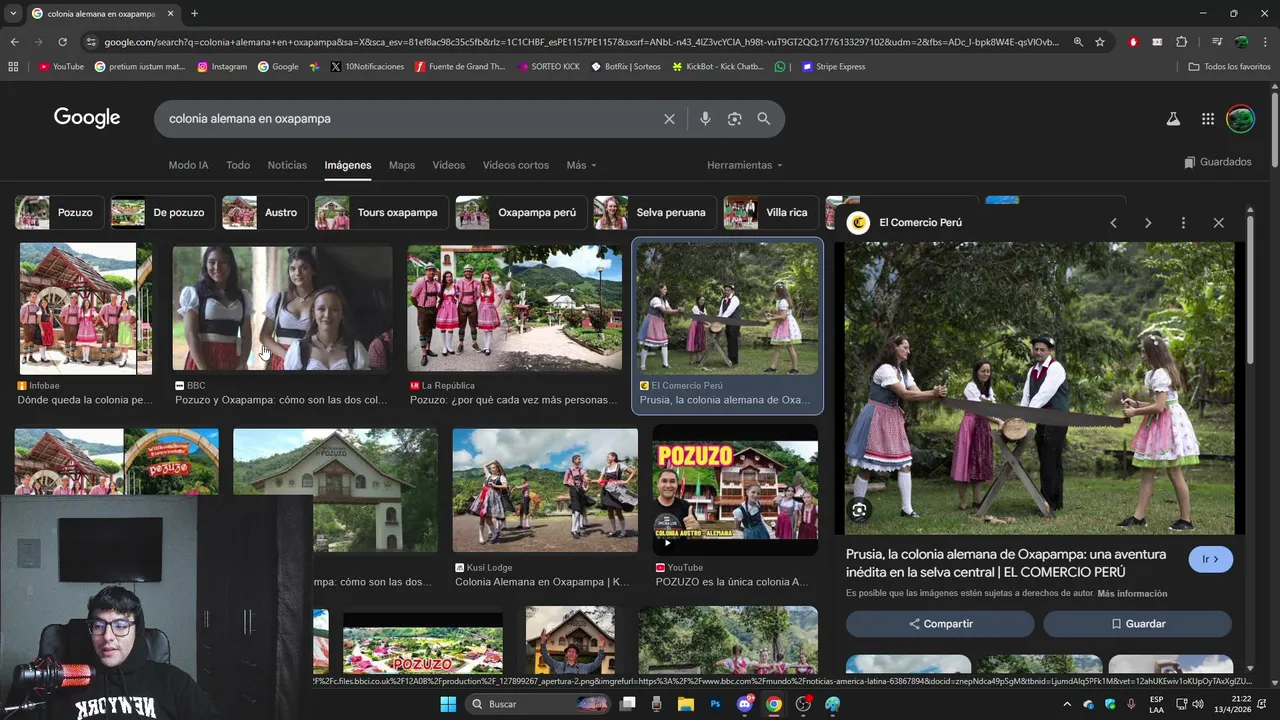The height and width of the screenshot is (720, 1280).
Task: Open Más información copyright link
Action: [1132, 594]
